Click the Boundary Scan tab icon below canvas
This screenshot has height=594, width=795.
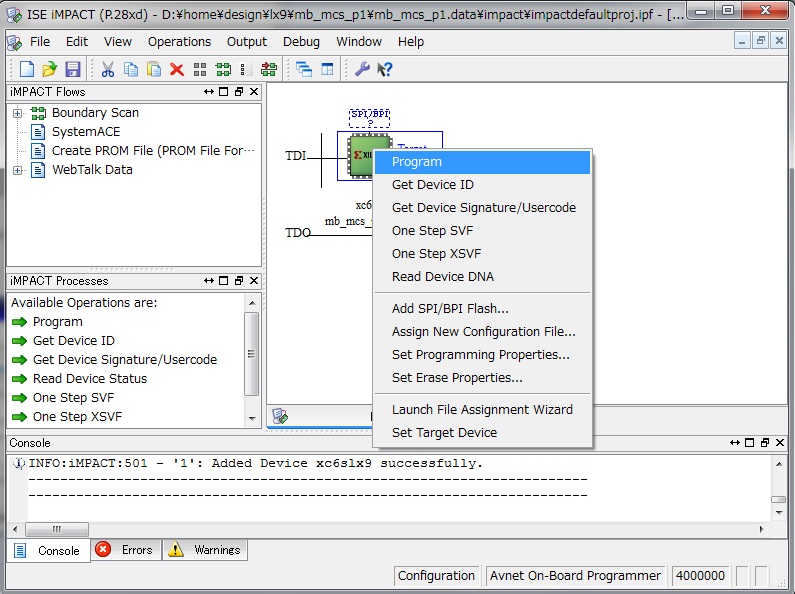[280, 416]
